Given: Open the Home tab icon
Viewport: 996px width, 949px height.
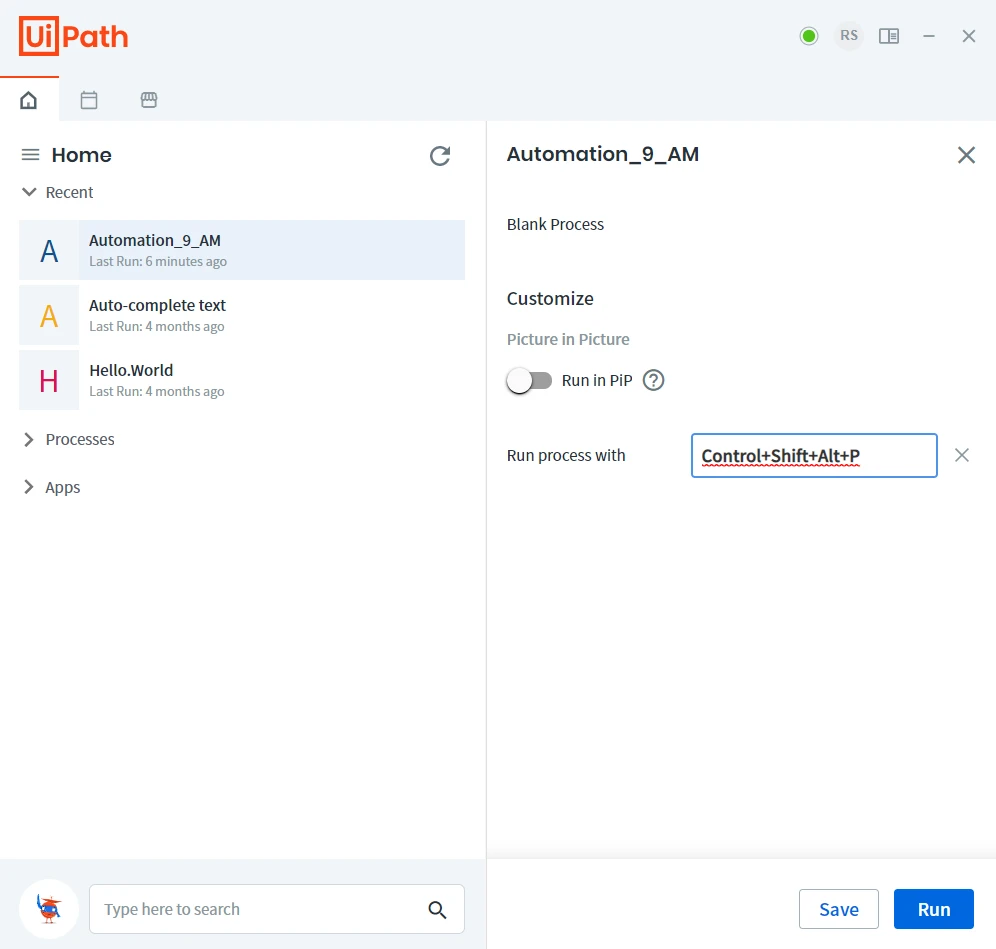Looking at the screenshot, I should pyautogui.click(x=29, y=100).
